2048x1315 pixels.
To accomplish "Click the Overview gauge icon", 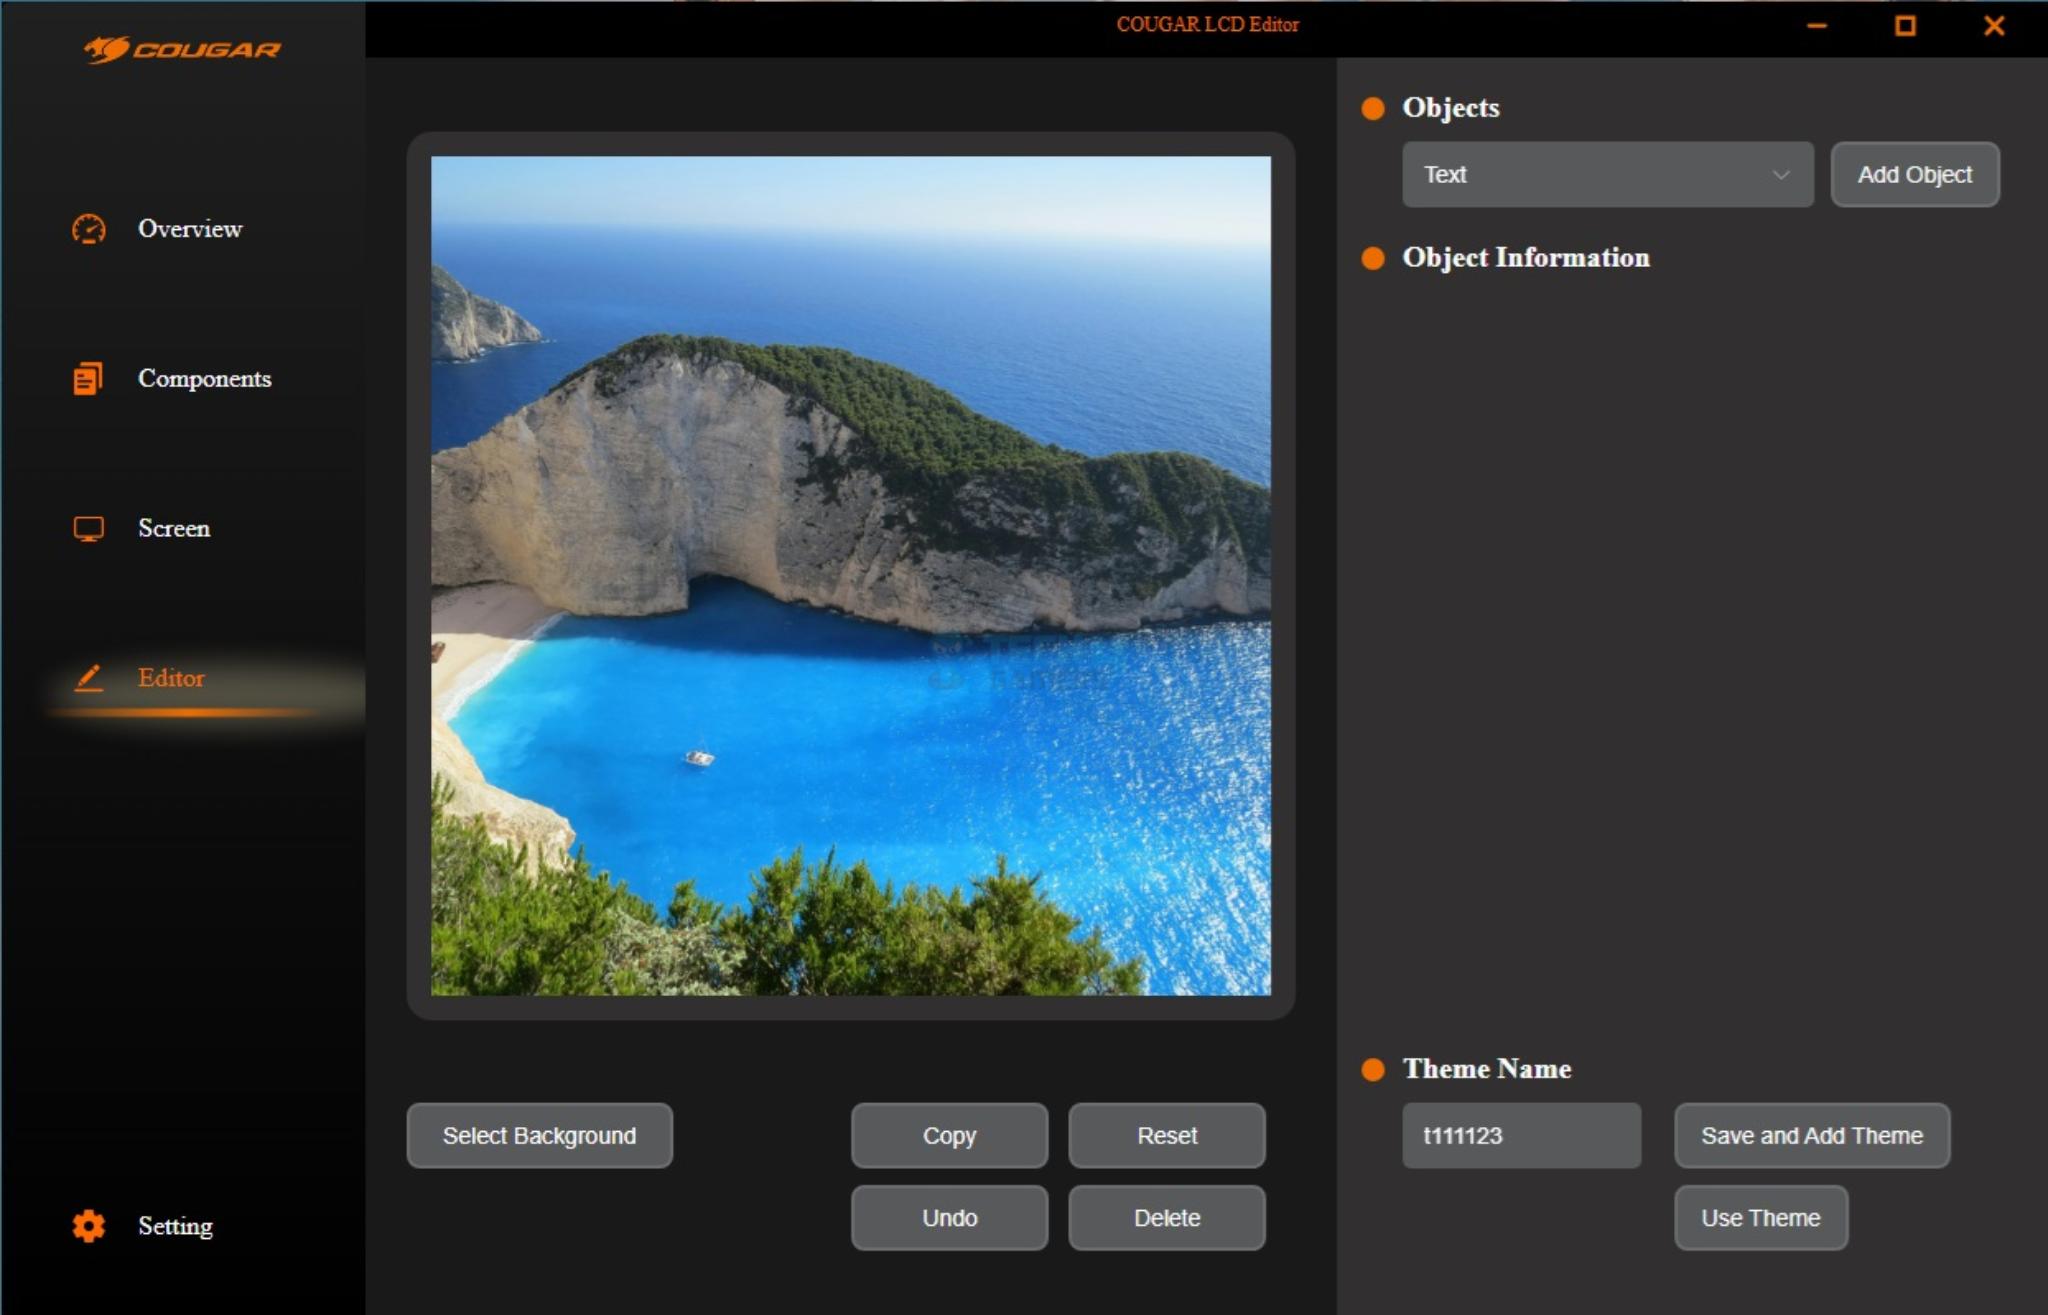I will [x=88, y=229].
